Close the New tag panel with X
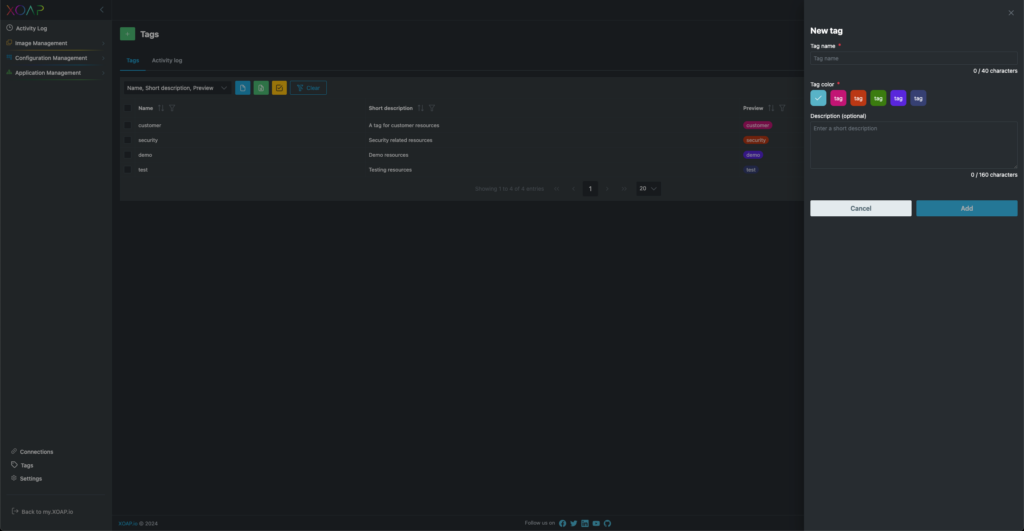 tap(1010, 12)
